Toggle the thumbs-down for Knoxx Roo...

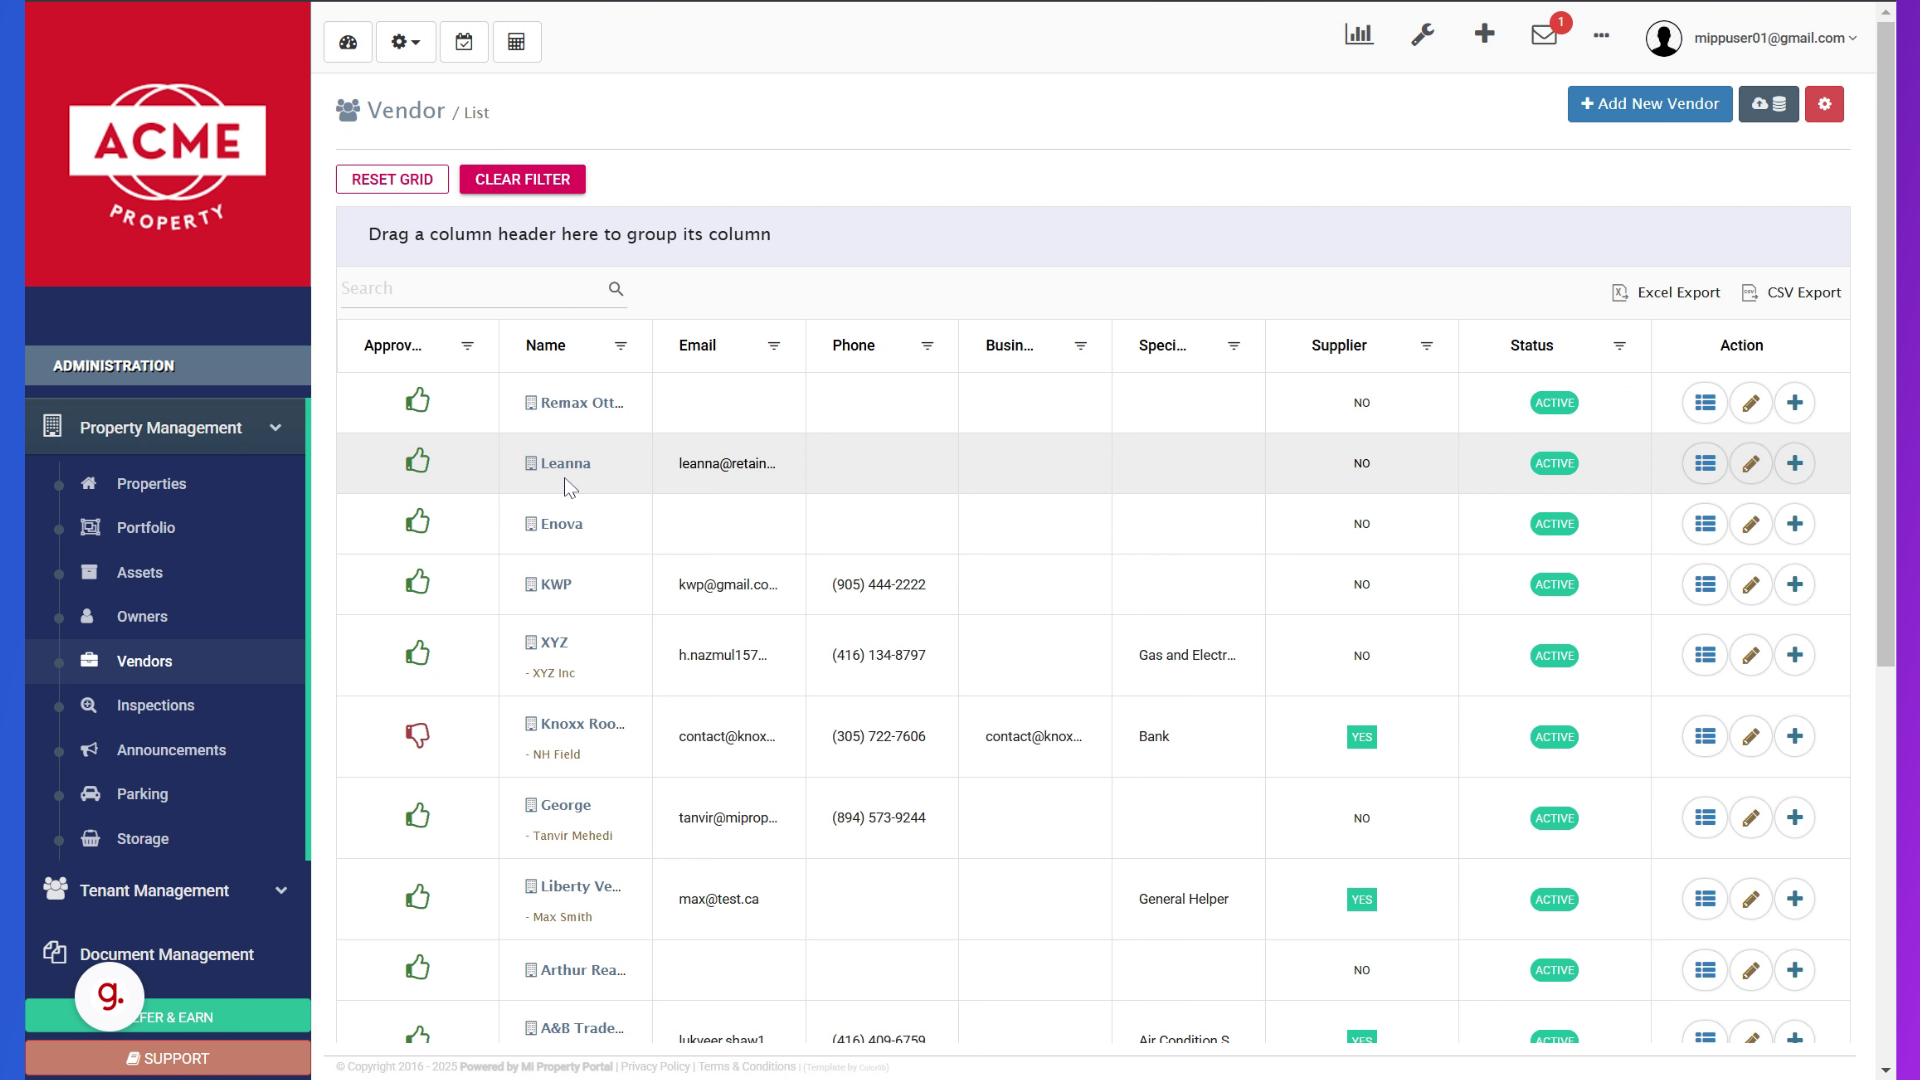tap(417, 736)
